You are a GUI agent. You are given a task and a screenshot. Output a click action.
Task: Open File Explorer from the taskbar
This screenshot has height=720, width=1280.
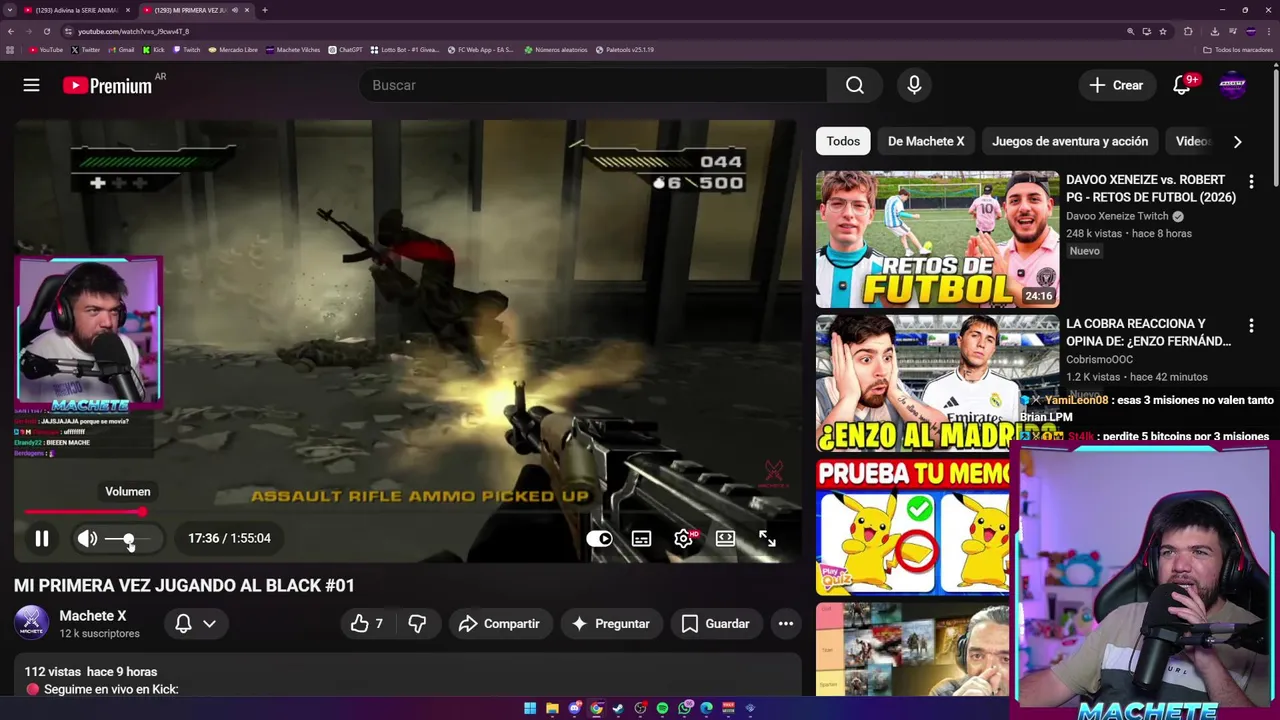click(x=552, y=708)
